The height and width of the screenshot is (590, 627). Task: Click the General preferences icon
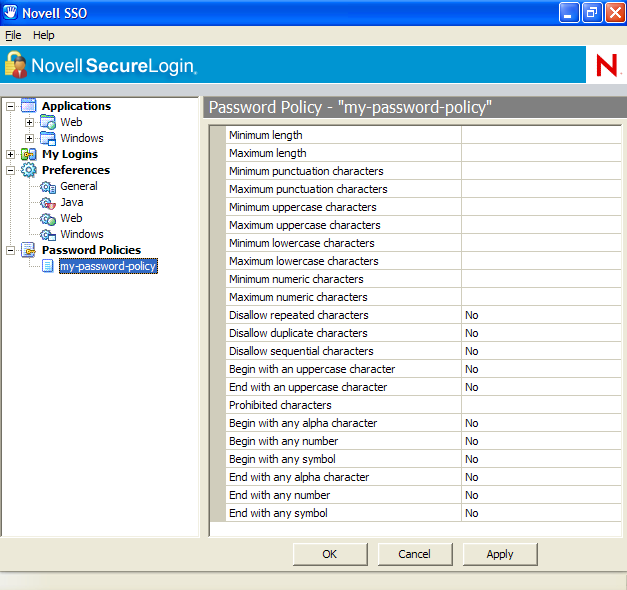(47, 186)
